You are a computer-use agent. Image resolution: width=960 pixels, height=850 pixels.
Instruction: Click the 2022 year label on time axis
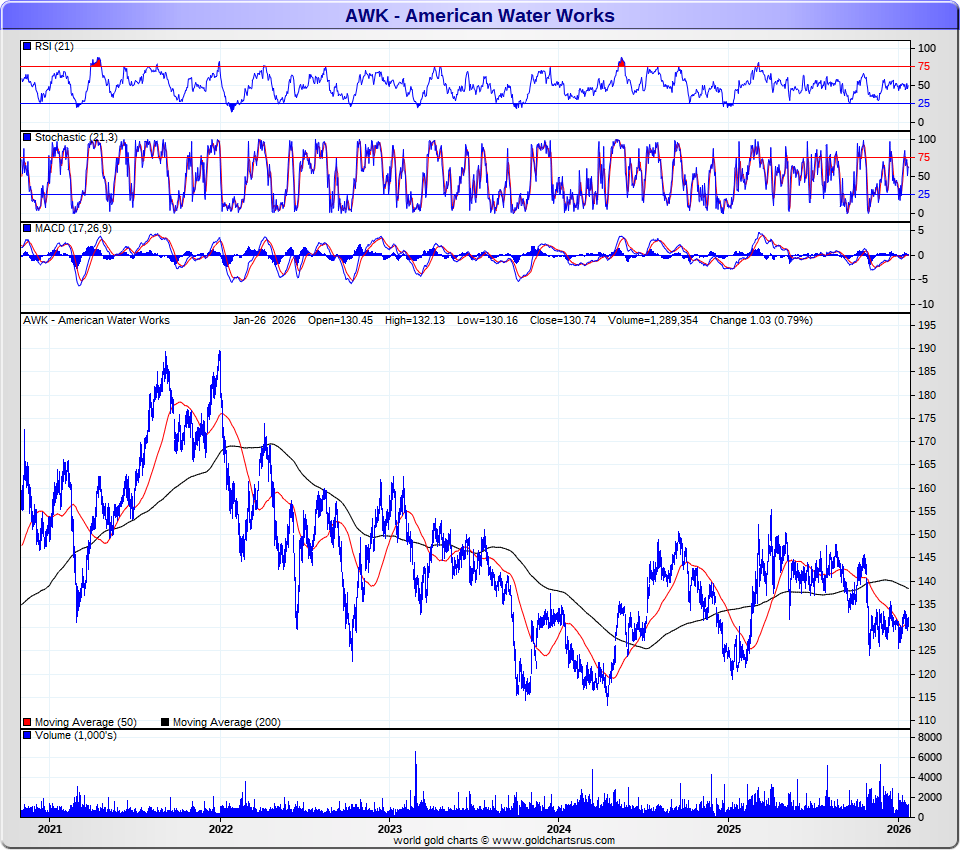(220, 829)
